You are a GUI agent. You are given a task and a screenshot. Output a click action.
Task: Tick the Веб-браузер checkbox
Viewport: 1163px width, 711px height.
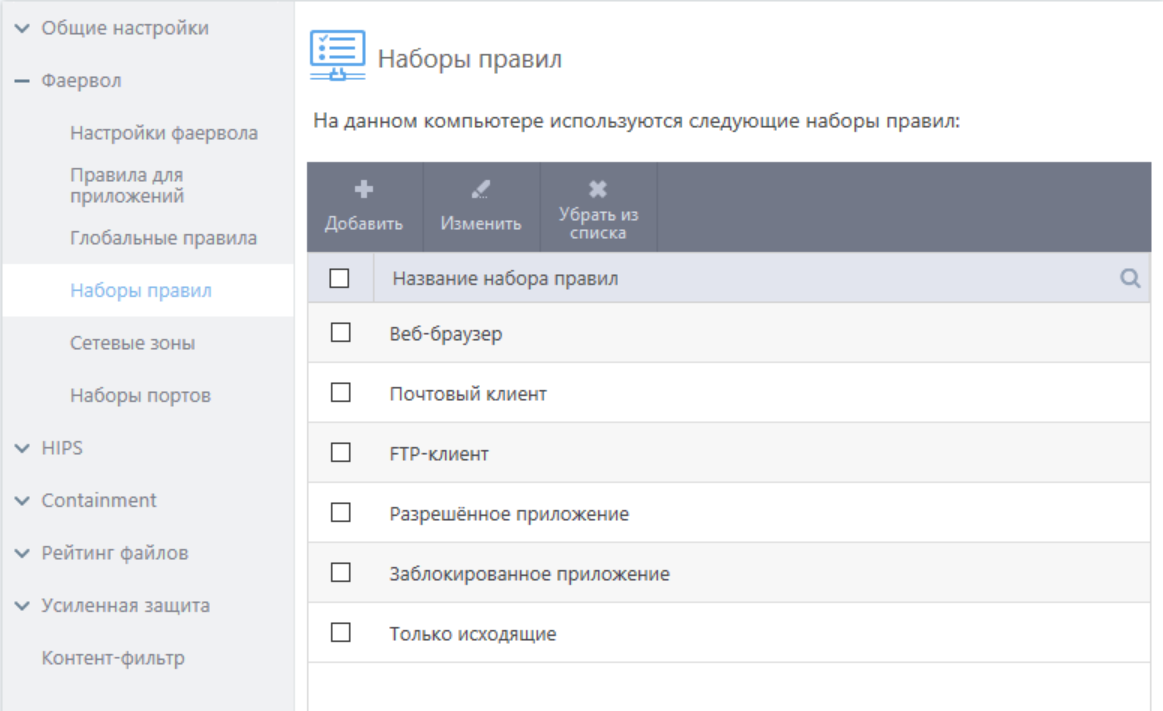(340, 333)
